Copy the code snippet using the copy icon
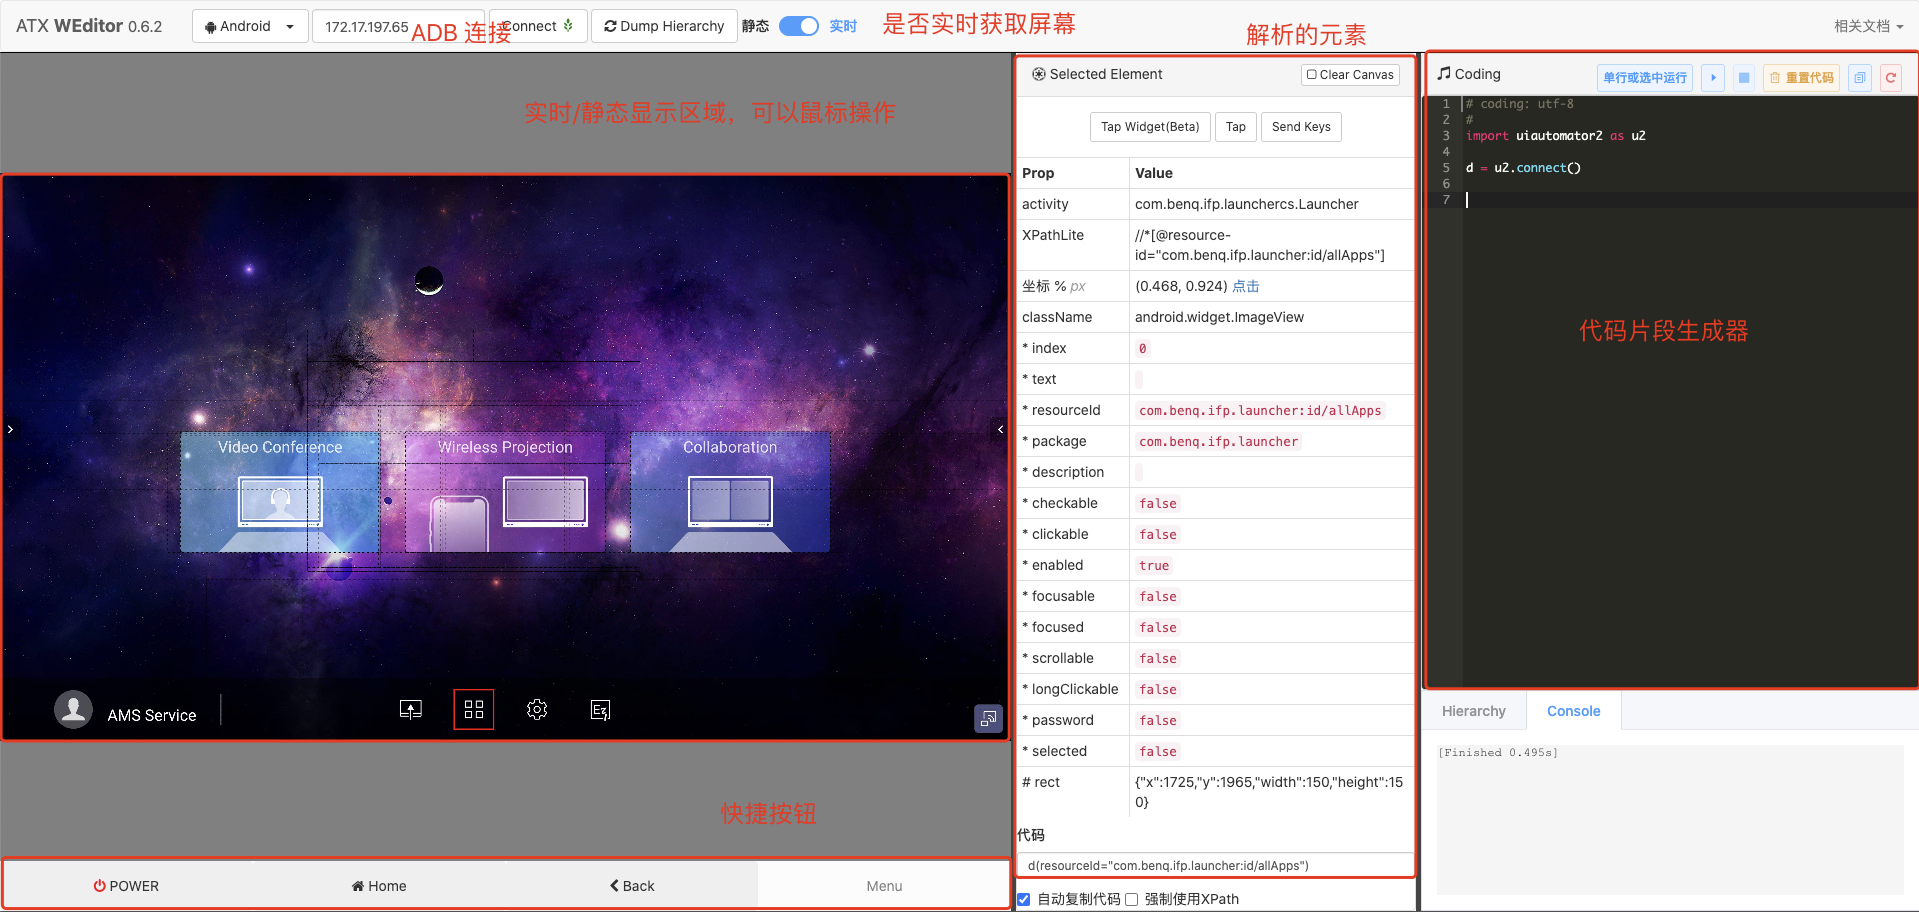This screenshot has height=912, width=1919. tap(1859, 77)
